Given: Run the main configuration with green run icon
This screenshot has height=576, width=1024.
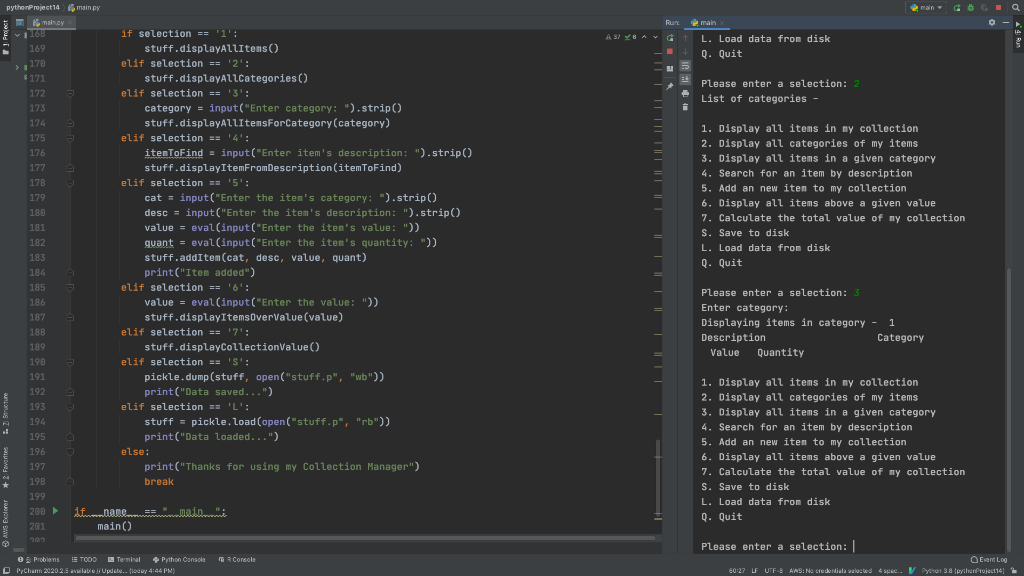Looking at the screenshot, I should 956,7.
